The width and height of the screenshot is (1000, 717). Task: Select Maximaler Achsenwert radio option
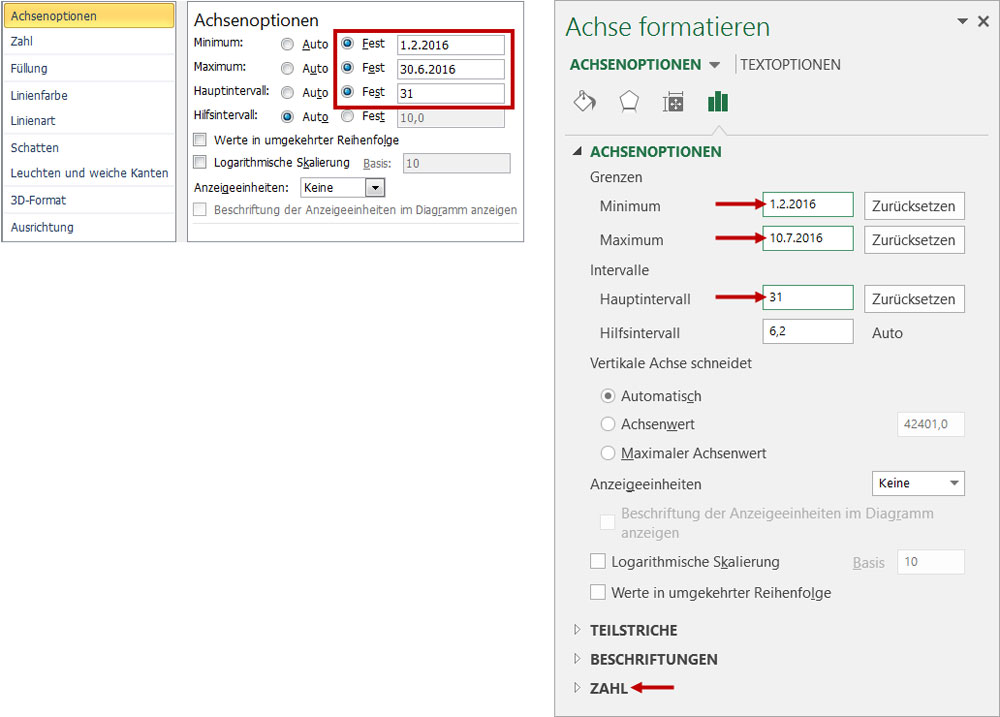(608, 453)
